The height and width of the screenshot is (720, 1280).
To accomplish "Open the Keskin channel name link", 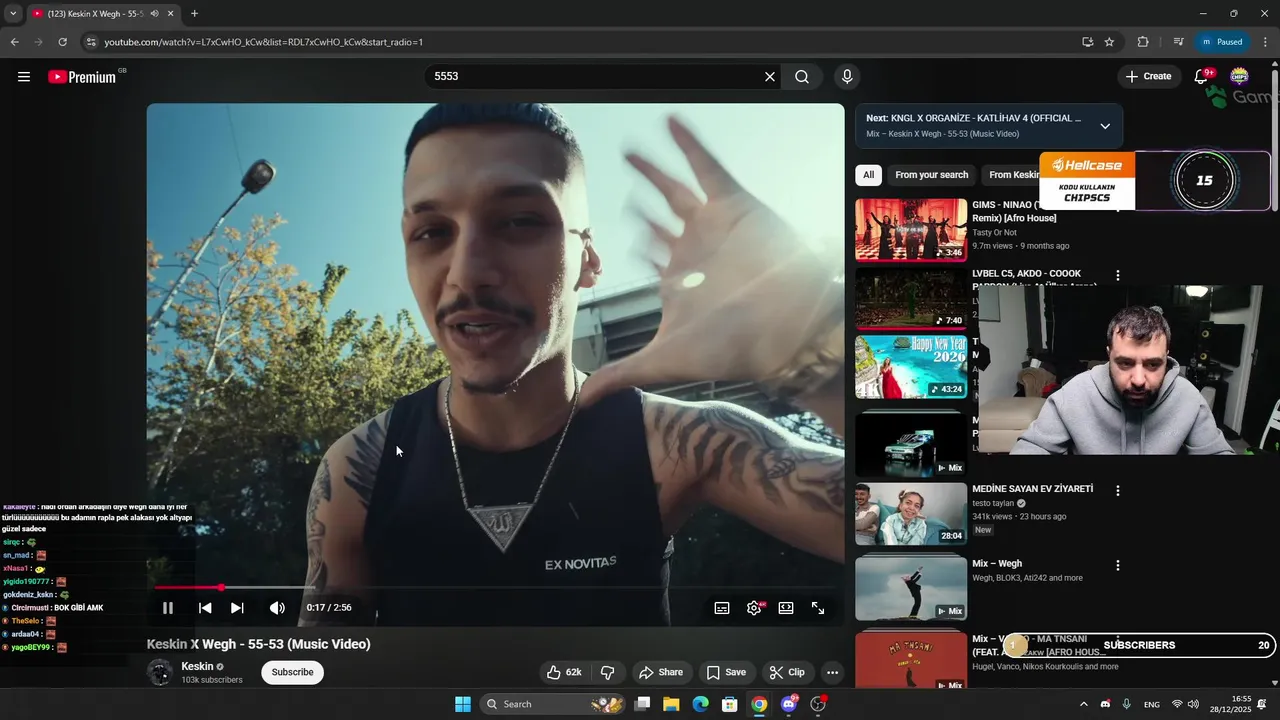I will [197, 666].
